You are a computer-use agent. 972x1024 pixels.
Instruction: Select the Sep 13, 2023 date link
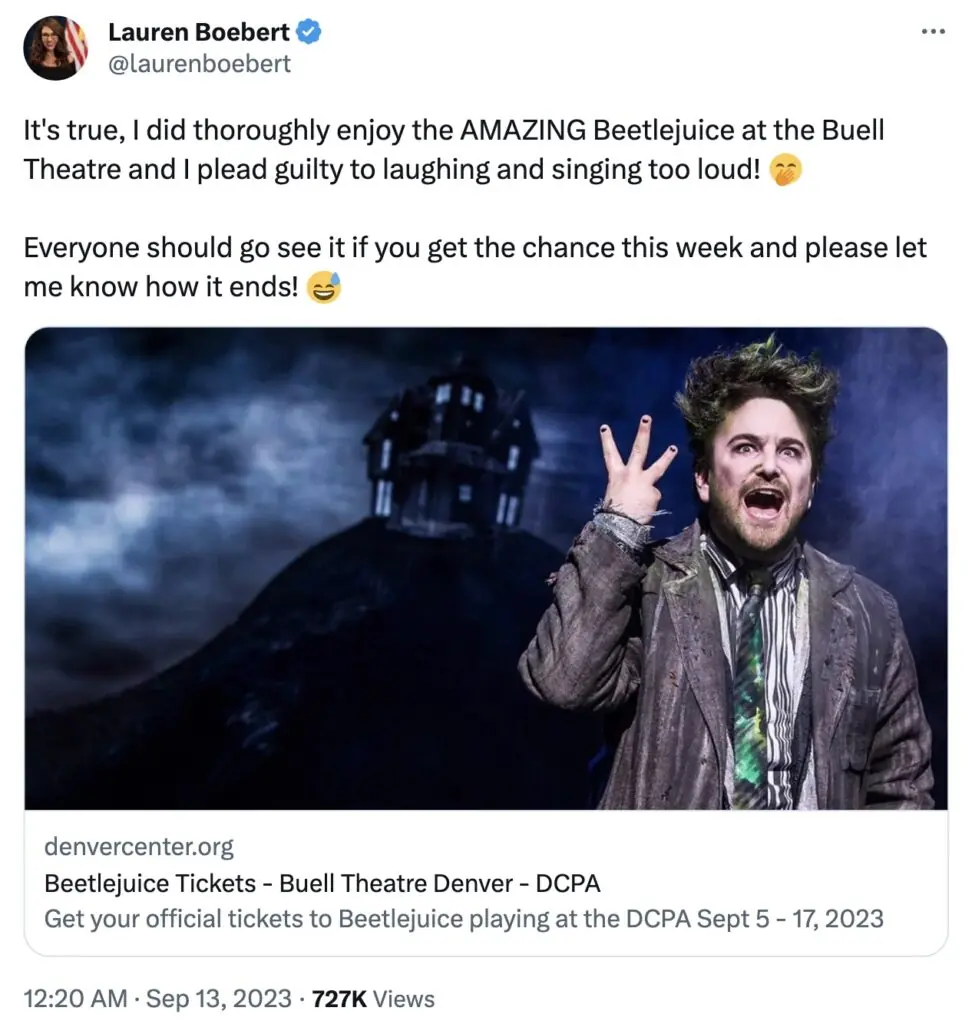click(x=218, y=999)
